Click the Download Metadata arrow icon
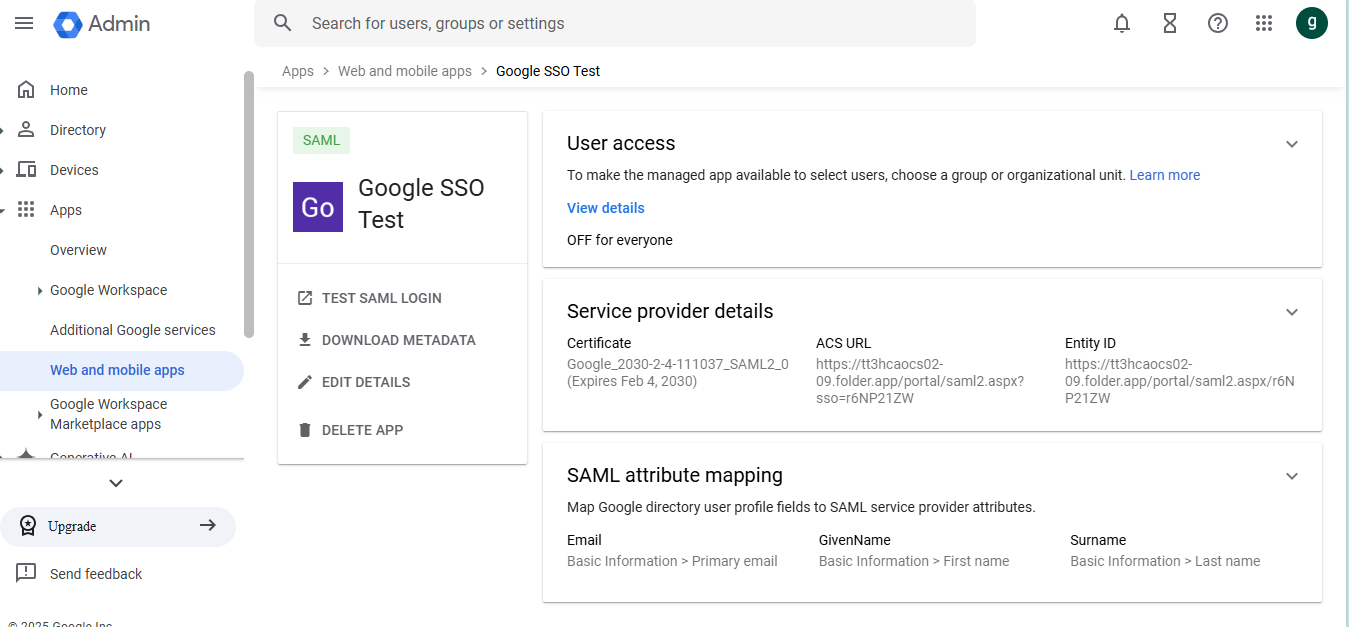The width and height of the screenshot is (1349, 627). point(305,340)
